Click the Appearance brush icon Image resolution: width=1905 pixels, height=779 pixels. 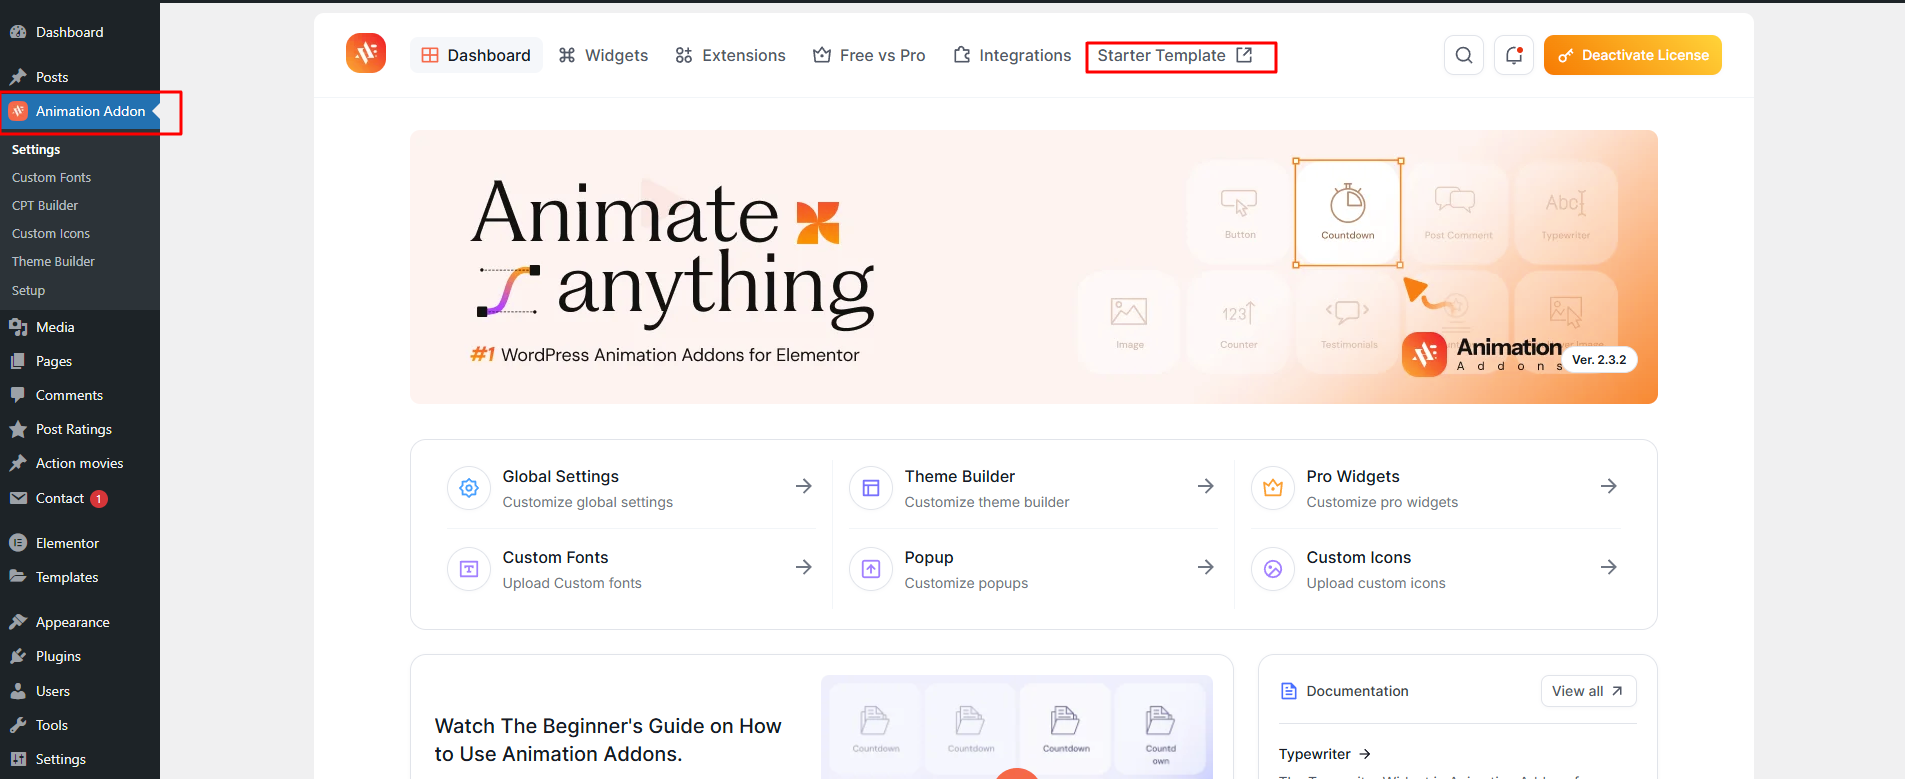18,622
